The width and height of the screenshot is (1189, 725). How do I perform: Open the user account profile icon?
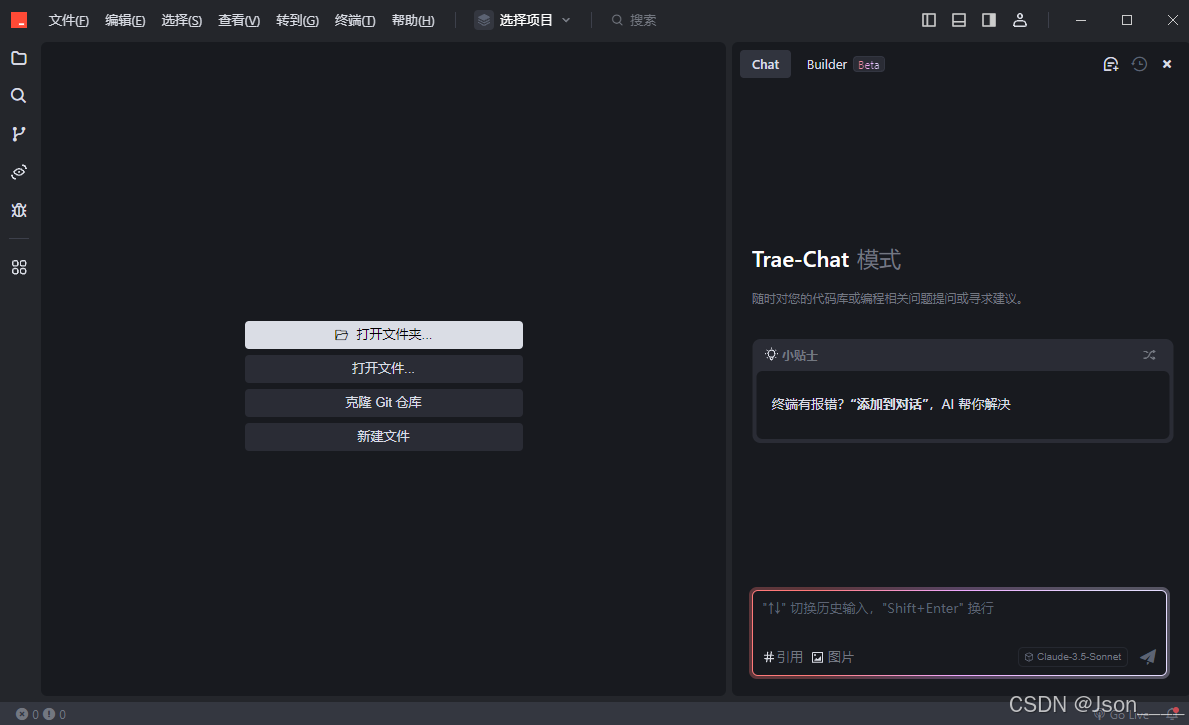(x=1020, y=20)
